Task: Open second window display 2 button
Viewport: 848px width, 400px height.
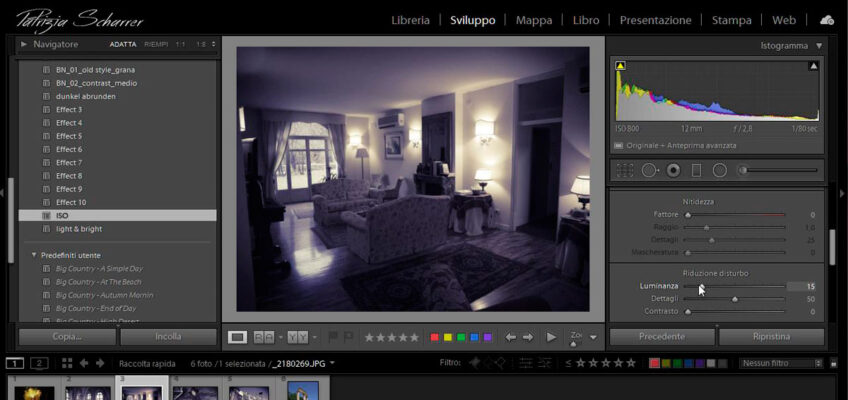Action: (x=39, y=363)
